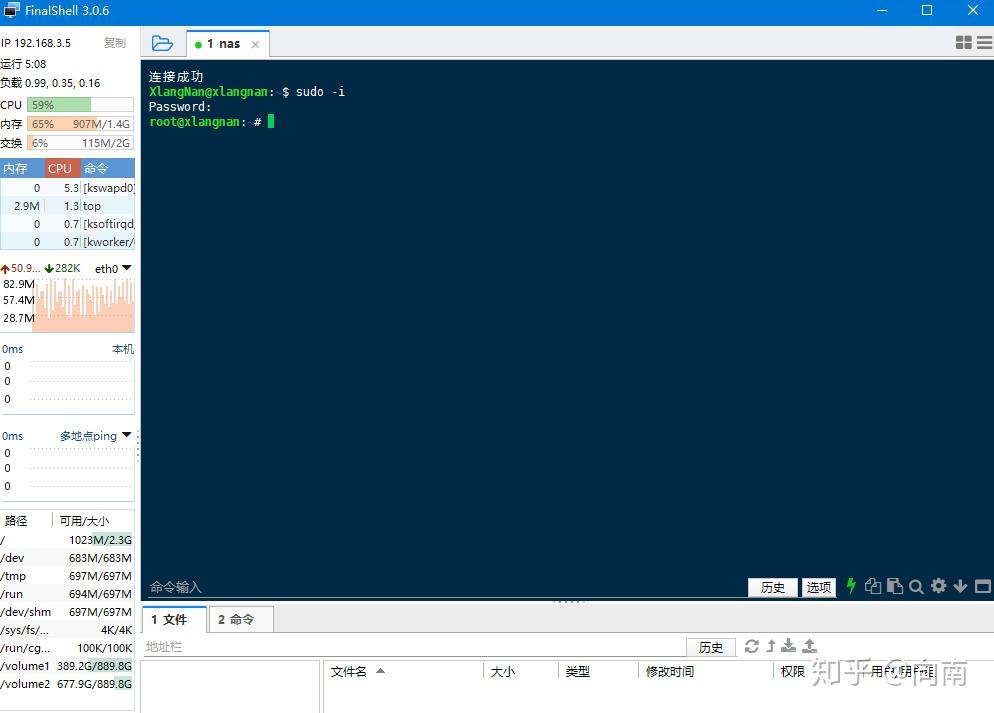Switch to the 2 命令 tab

tap(240, 620)
